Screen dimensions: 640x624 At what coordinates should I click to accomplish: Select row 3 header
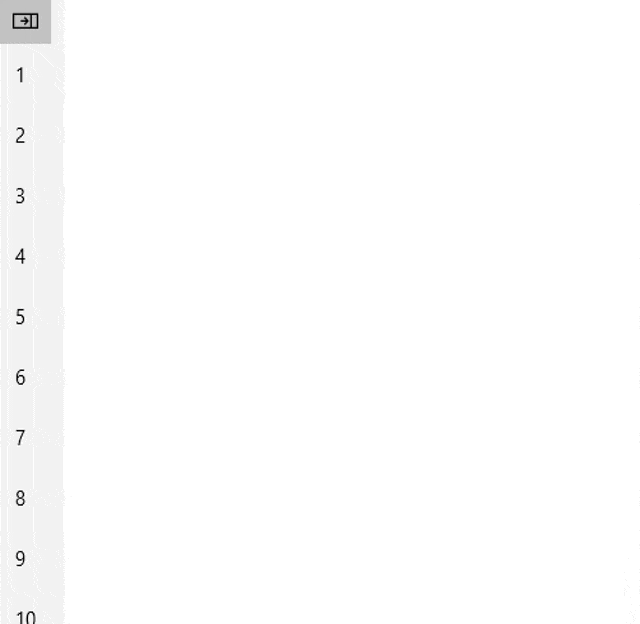tap(32, 196)
